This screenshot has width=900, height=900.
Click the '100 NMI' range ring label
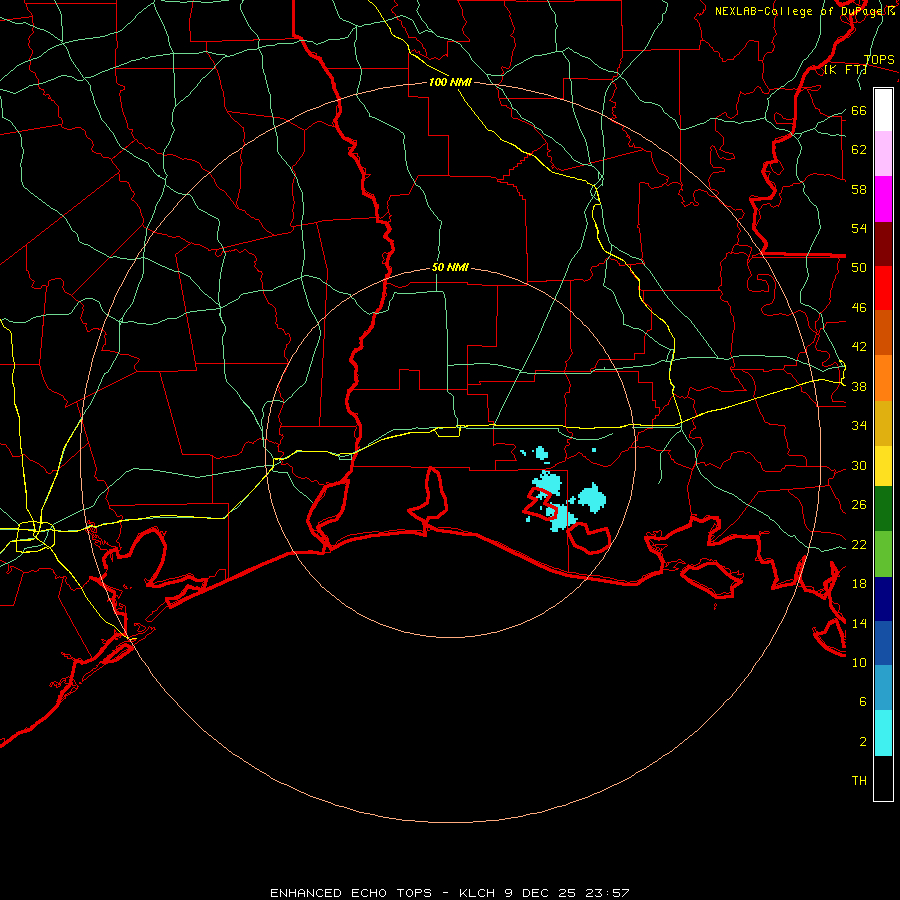[x=450, y=82]
